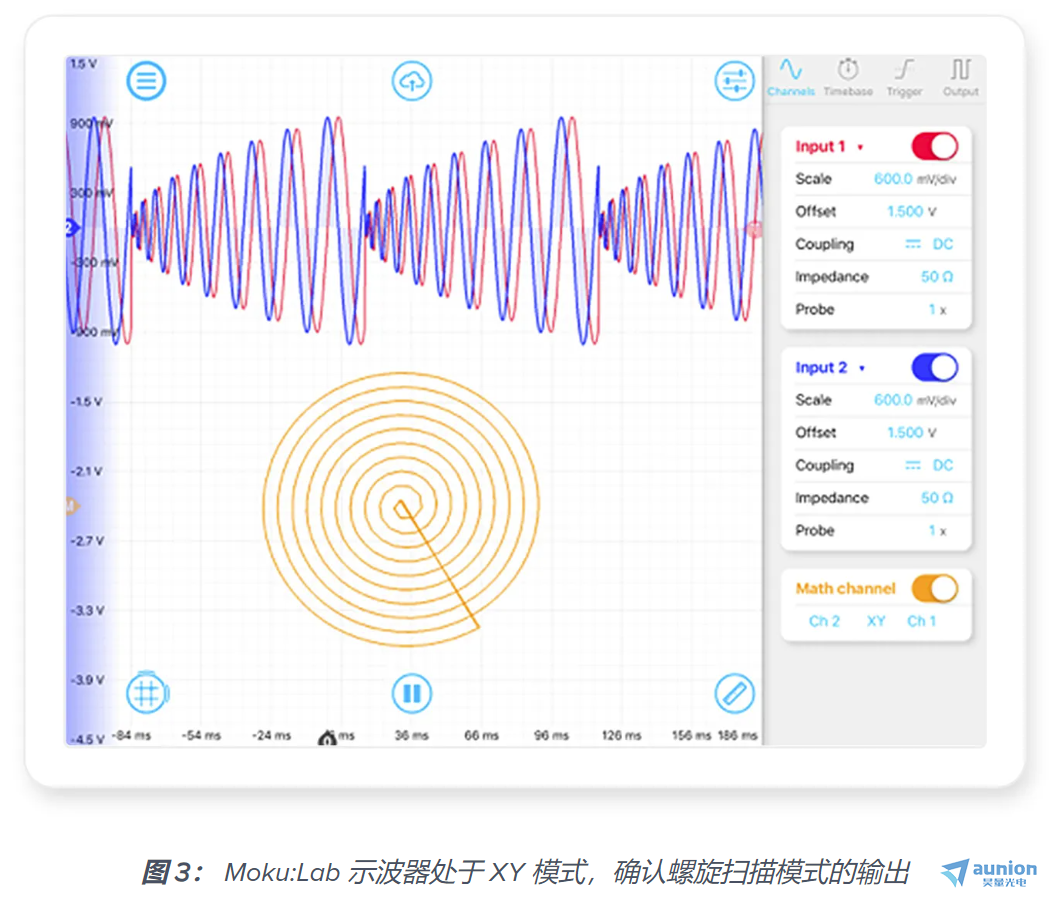
Task: Switch to the Trigger tab
Action: pyautogui.click(x=904, y=78)
